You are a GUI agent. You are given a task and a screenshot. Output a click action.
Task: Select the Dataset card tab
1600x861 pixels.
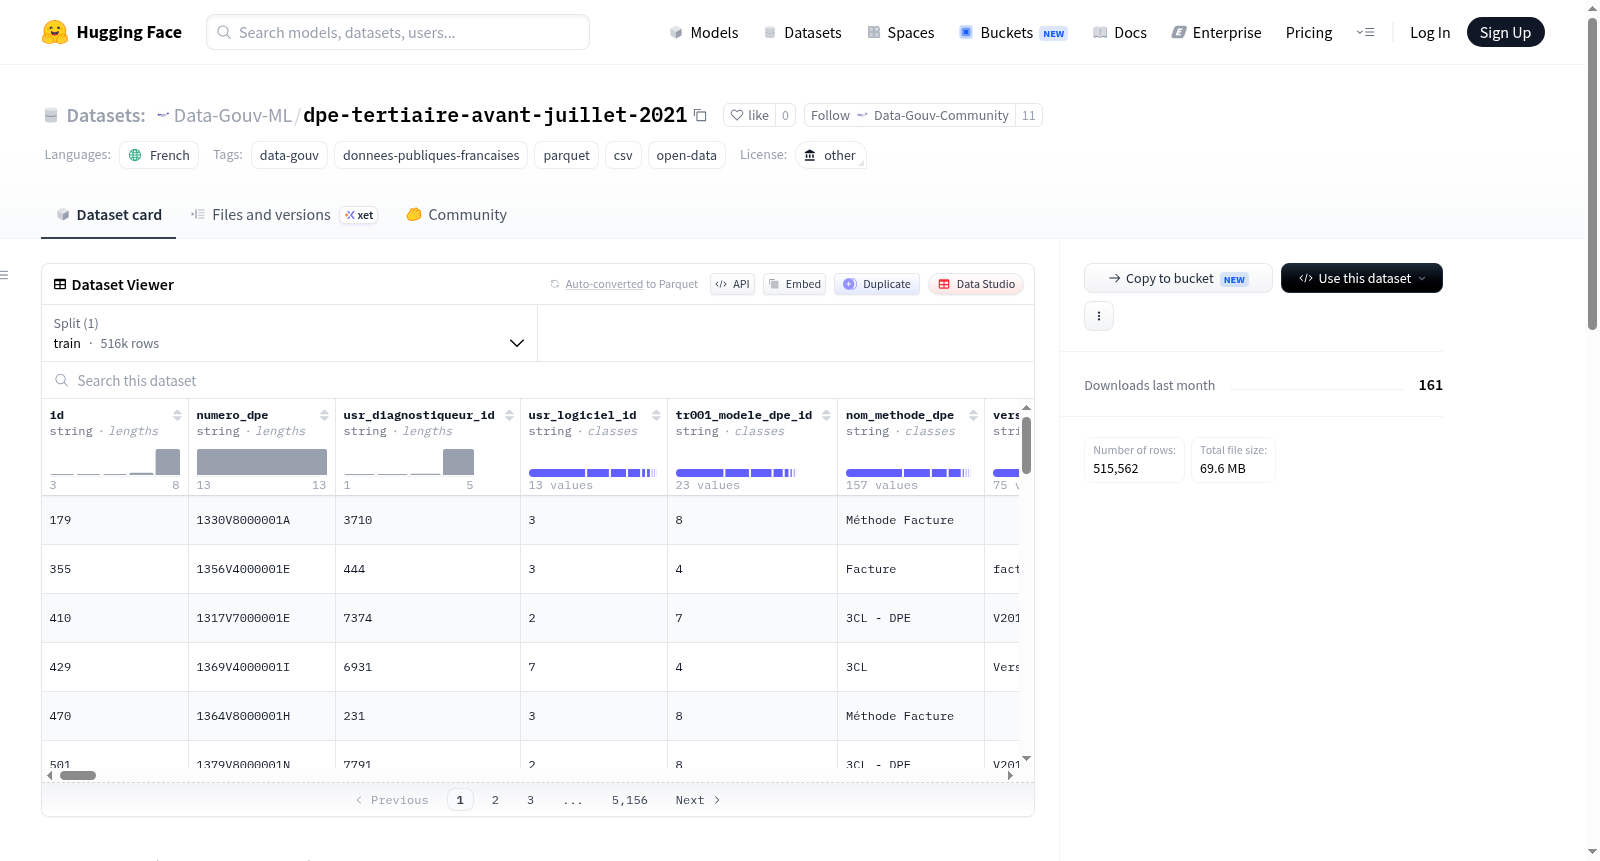point(108,215)
